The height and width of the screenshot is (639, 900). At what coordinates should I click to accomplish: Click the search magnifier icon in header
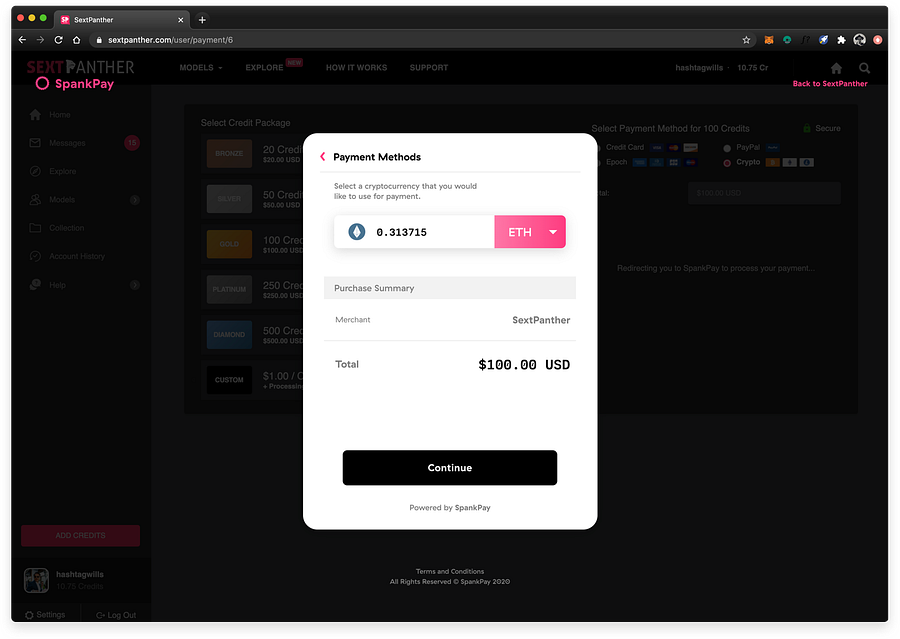864,68
